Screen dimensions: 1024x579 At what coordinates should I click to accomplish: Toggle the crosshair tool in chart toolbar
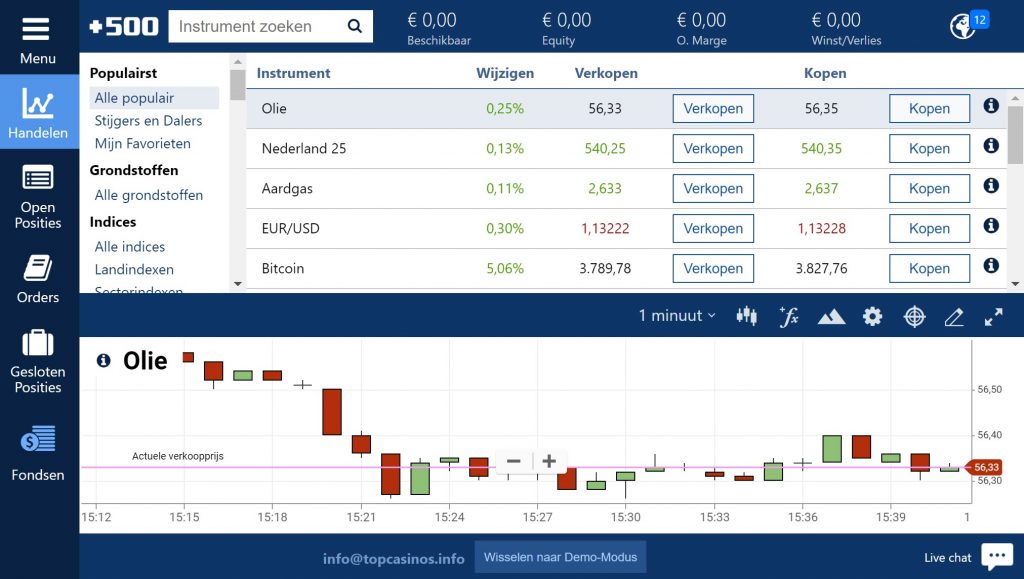click(x=914, y=316)
